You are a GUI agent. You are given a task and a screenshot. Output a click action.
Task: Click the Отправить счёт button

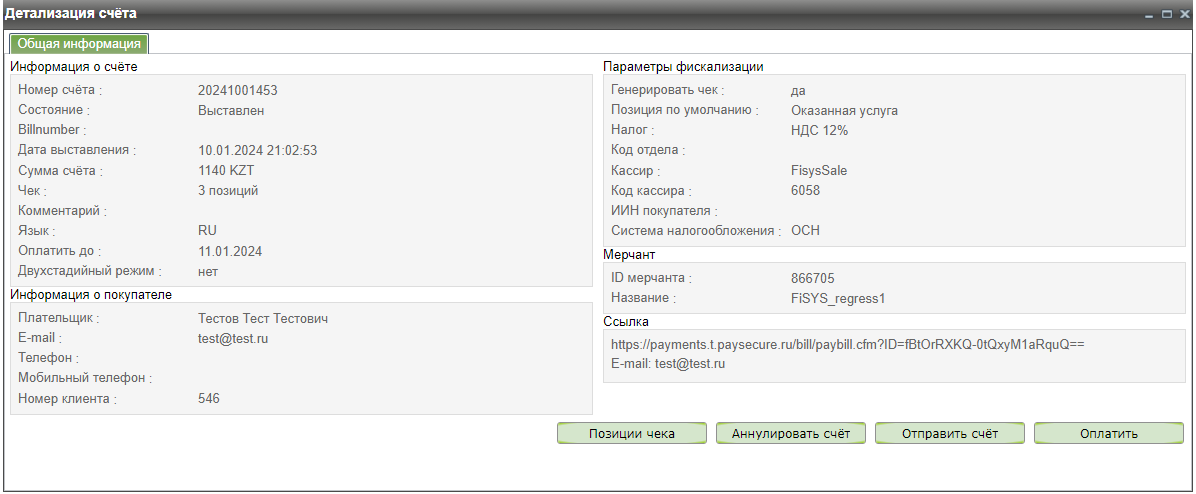click(x=950, y=433)
